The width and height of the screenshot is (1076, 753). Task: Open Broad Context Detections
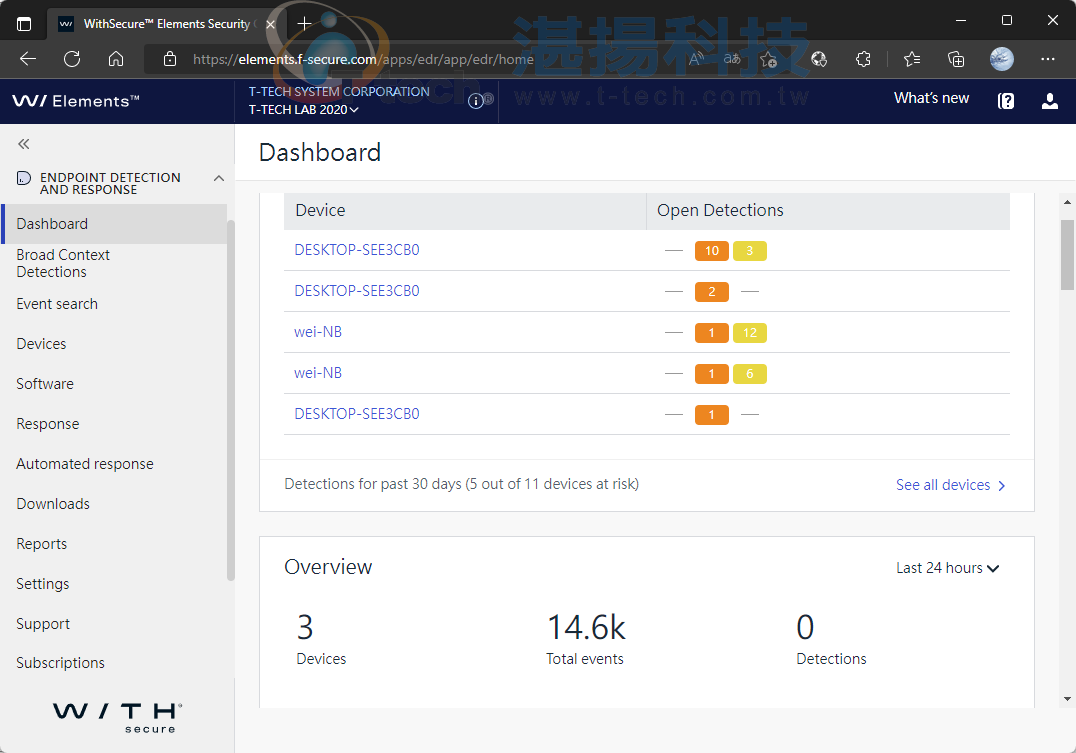[63, 264]
